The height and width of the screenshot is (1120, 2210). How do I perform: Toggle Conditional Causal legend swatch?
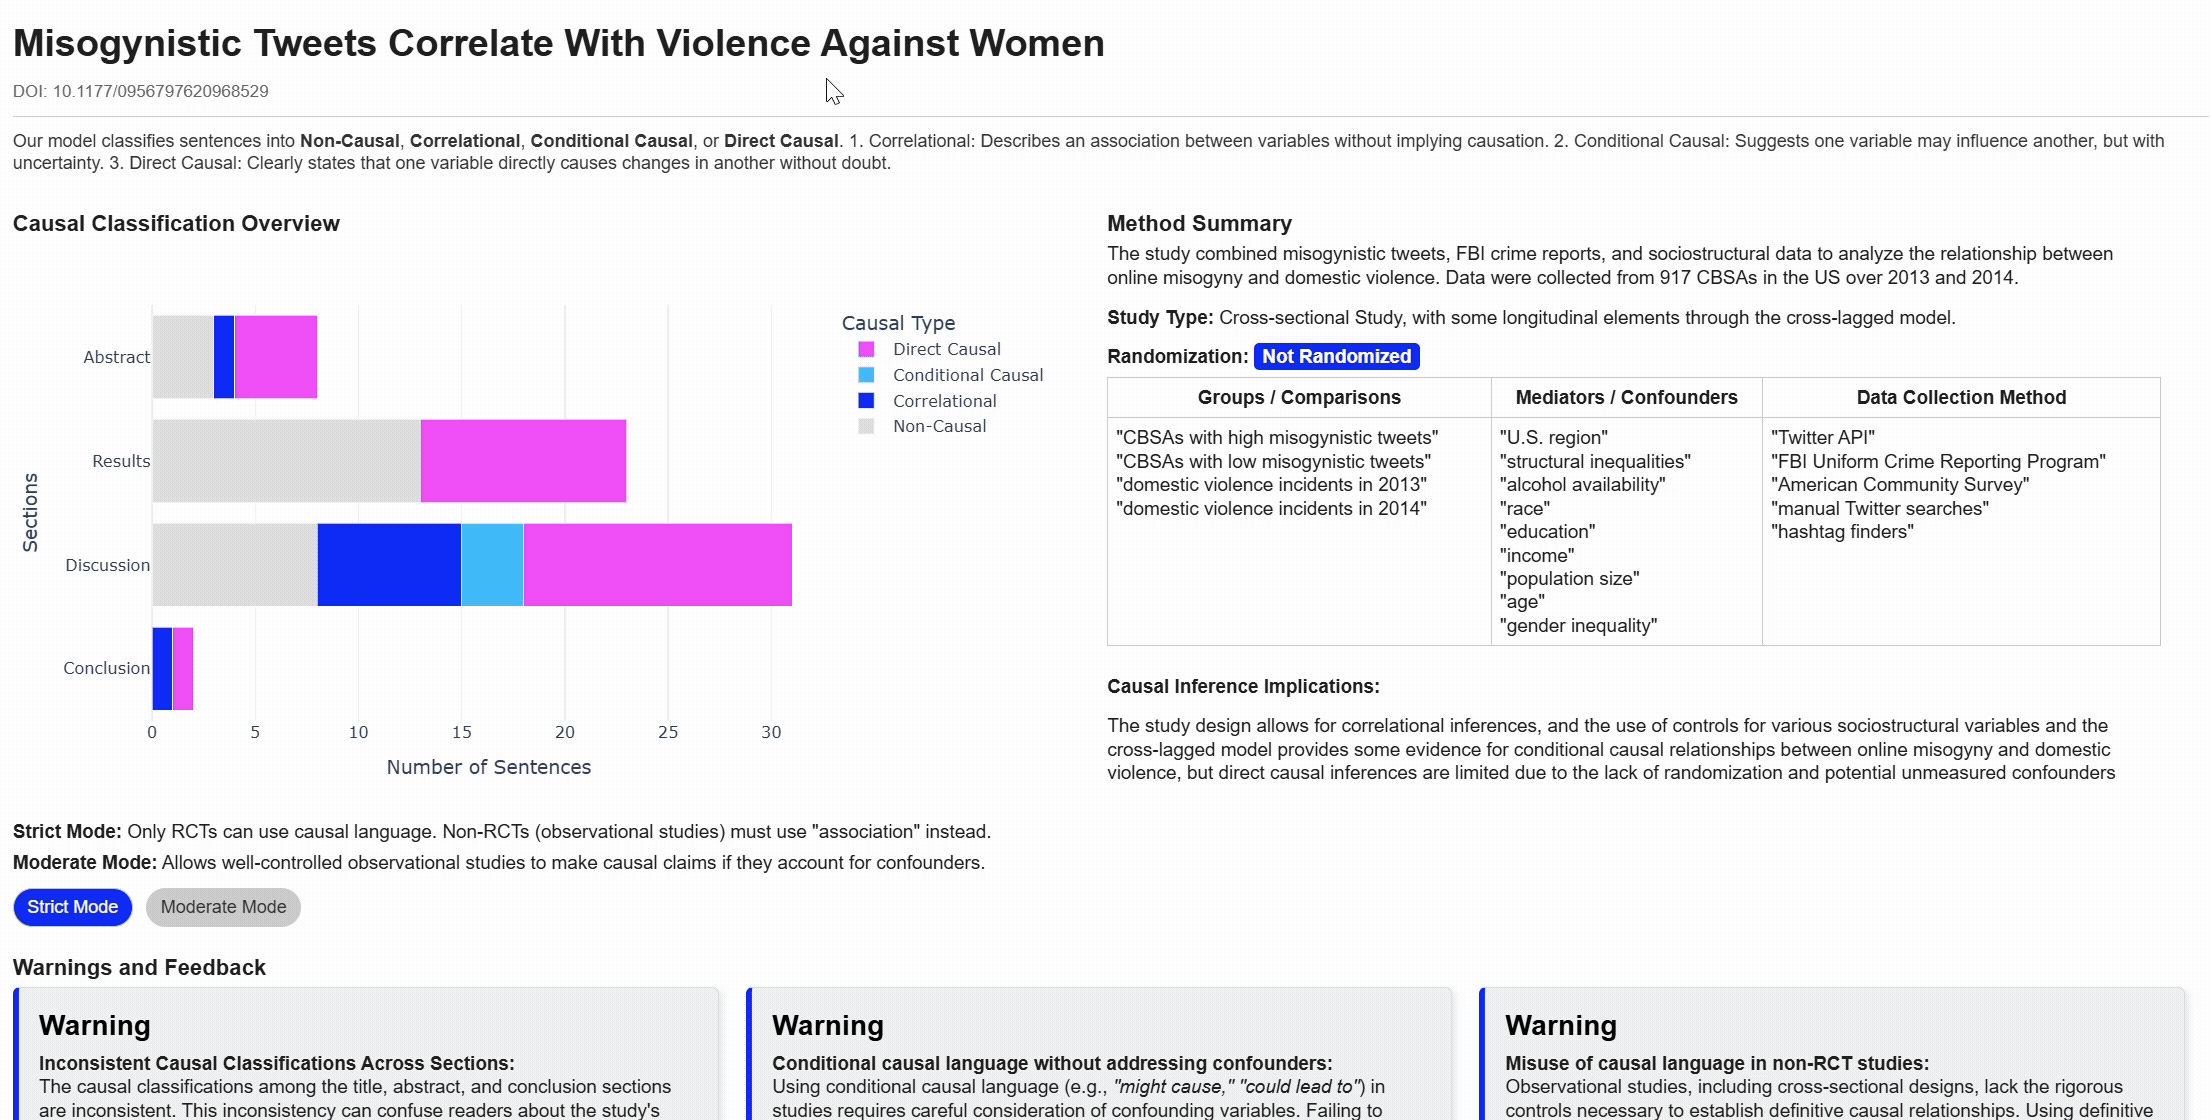point(866,375)
